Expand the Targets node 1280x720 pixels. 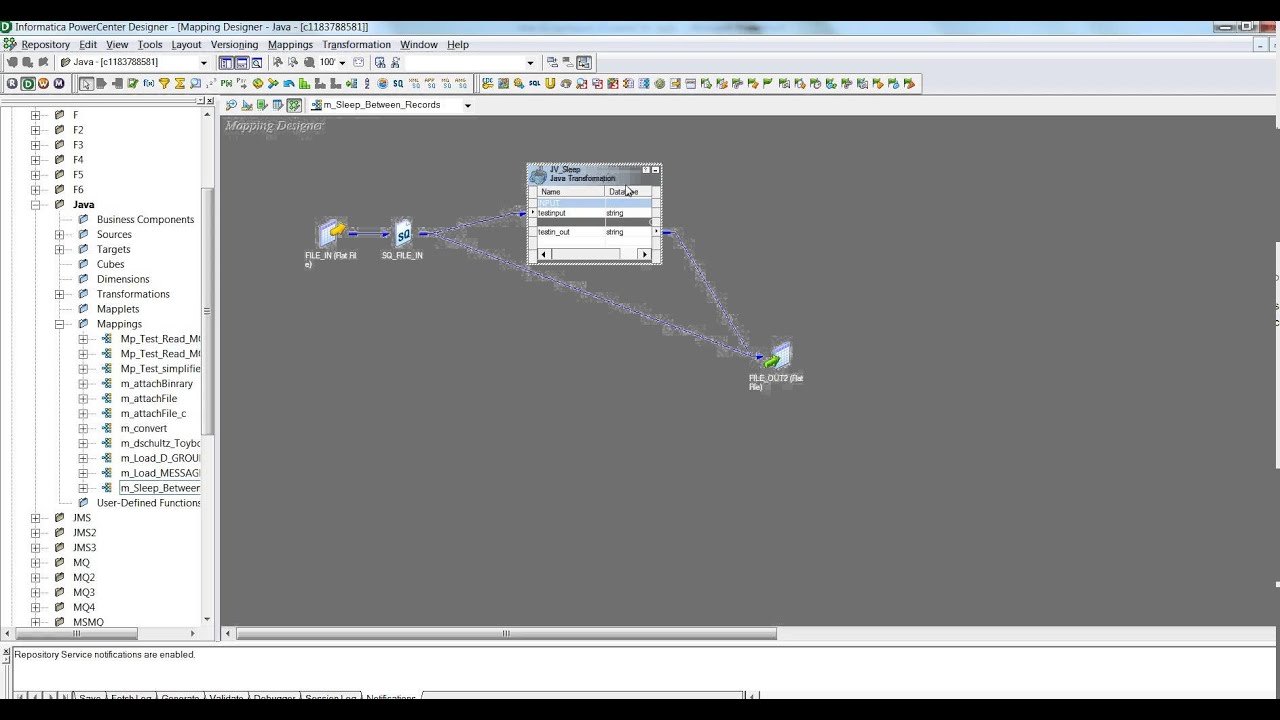[59, 249]
